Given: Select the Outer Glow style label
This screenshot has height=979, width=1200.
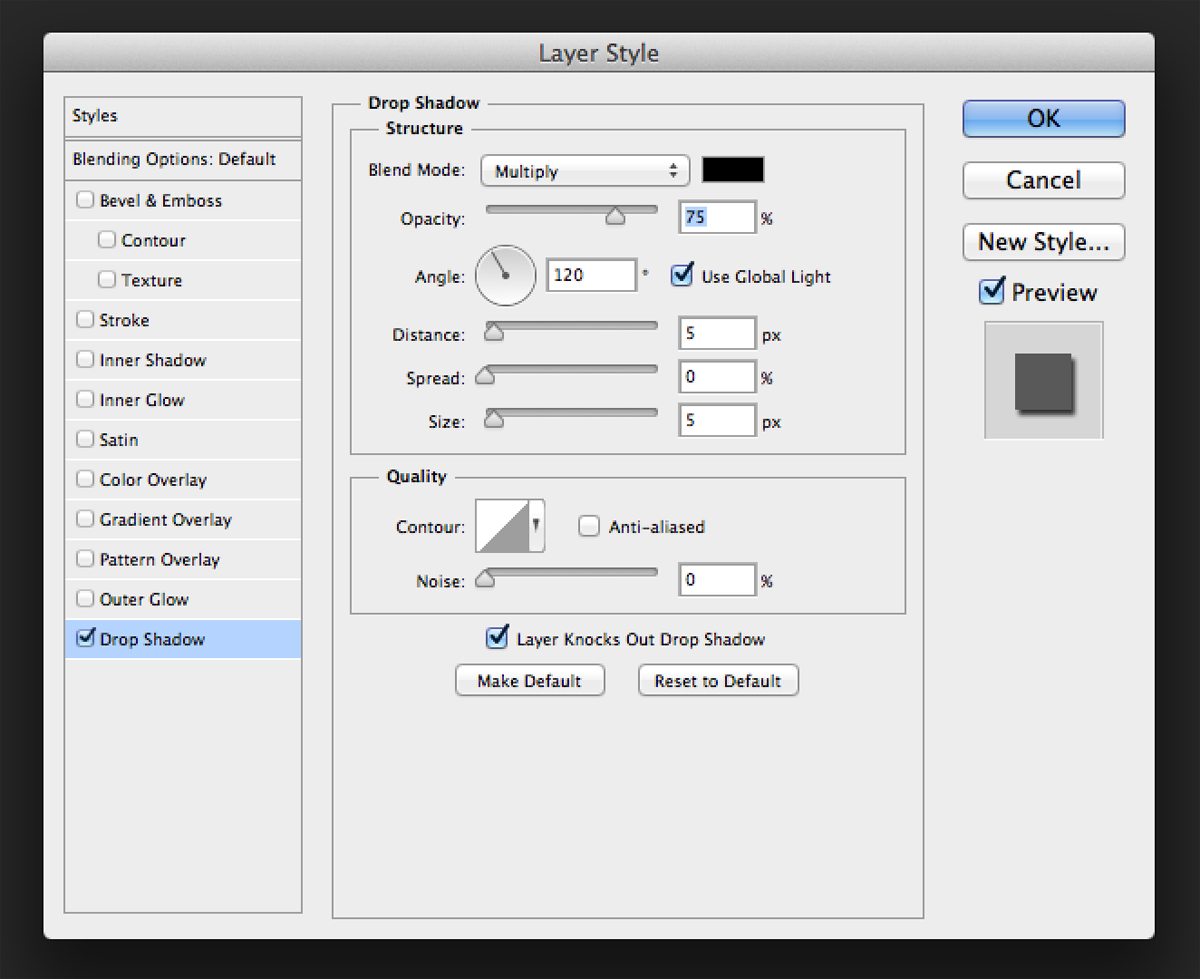Looking at the screenshot, I should click(x=144, y=600).
